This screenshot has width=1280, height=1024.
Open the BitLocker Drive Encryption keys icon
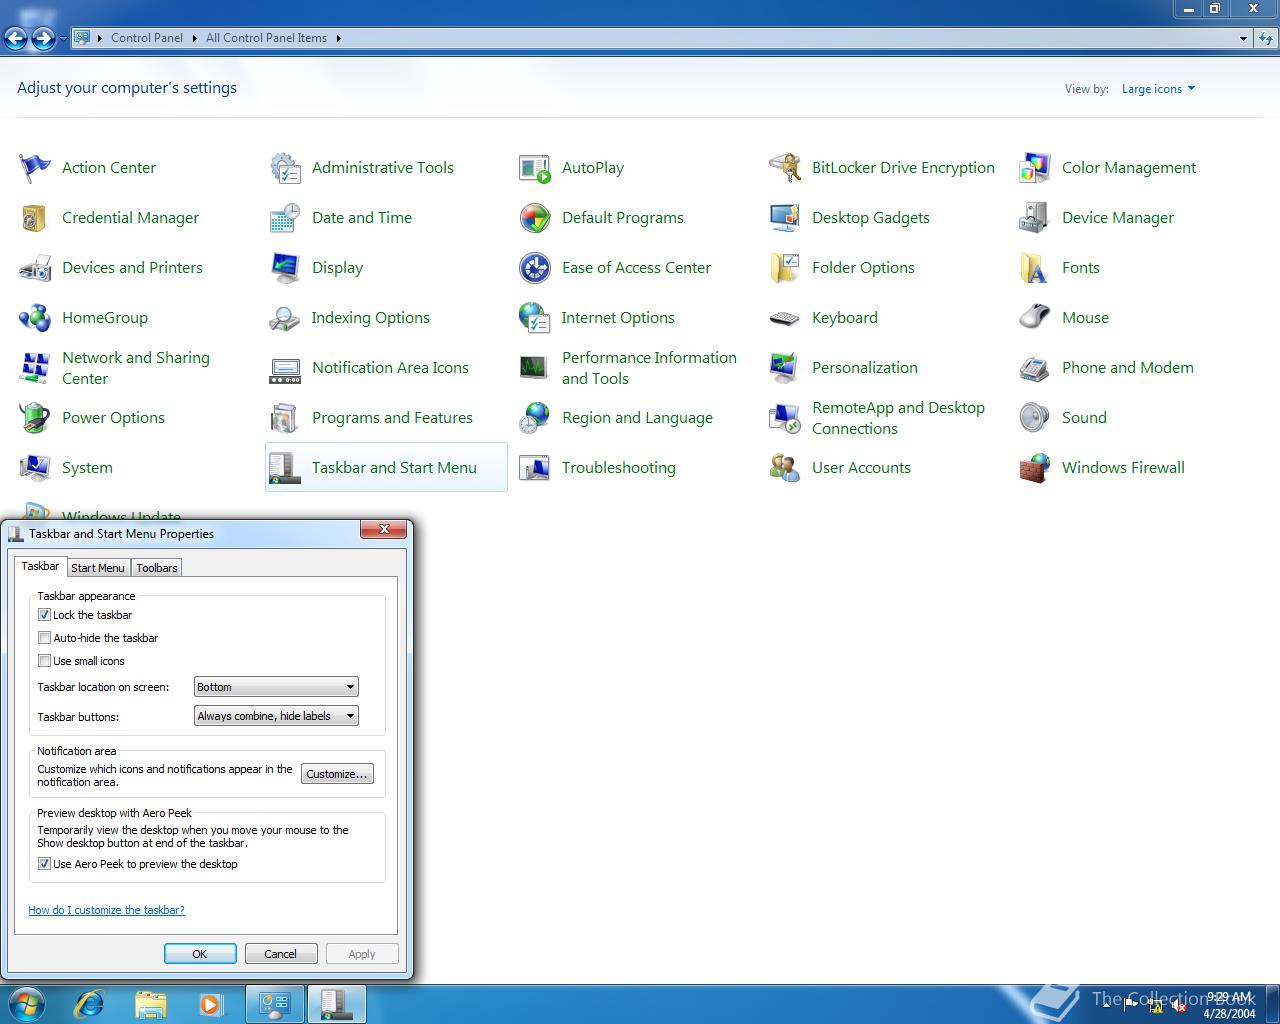tap(785, 168)
